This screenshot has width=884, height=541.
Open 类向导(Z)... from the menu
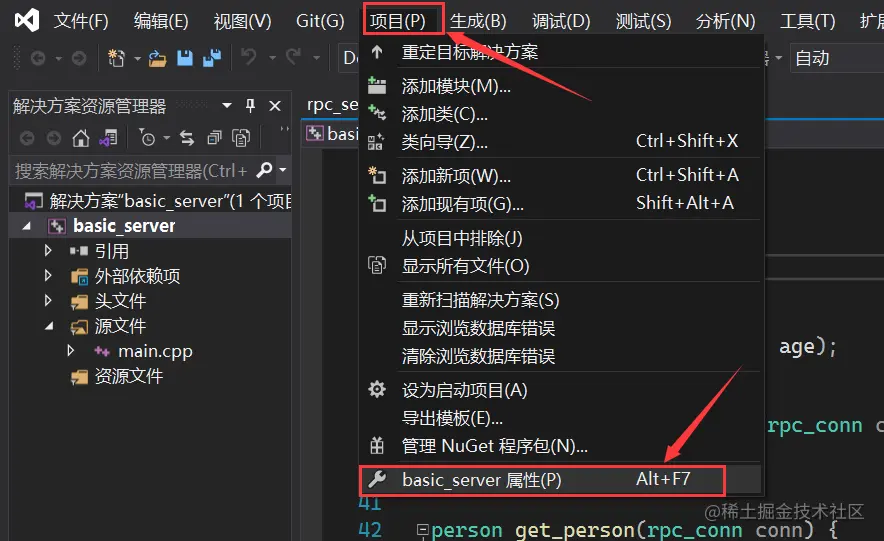pos(560,141)
